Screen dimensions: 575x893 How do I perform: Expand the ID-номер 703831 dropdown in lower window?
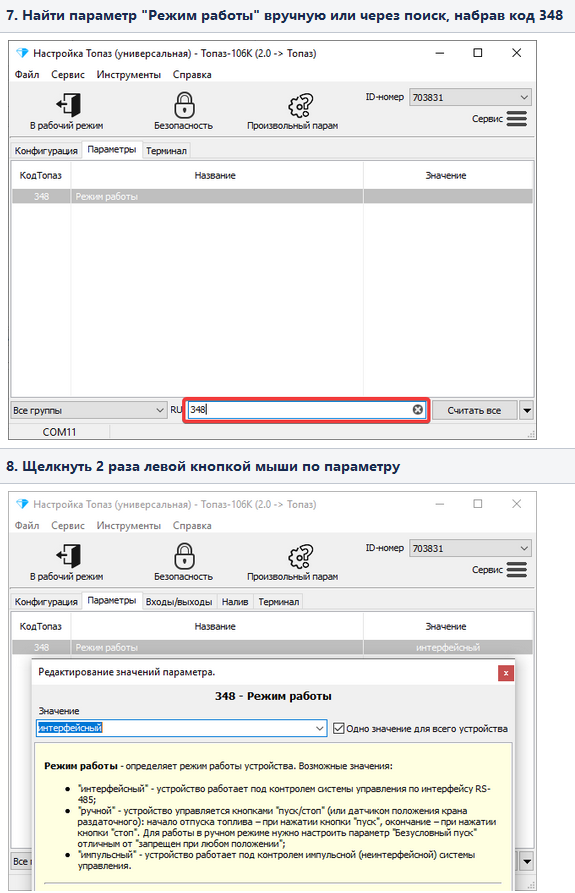coord(524,548)
